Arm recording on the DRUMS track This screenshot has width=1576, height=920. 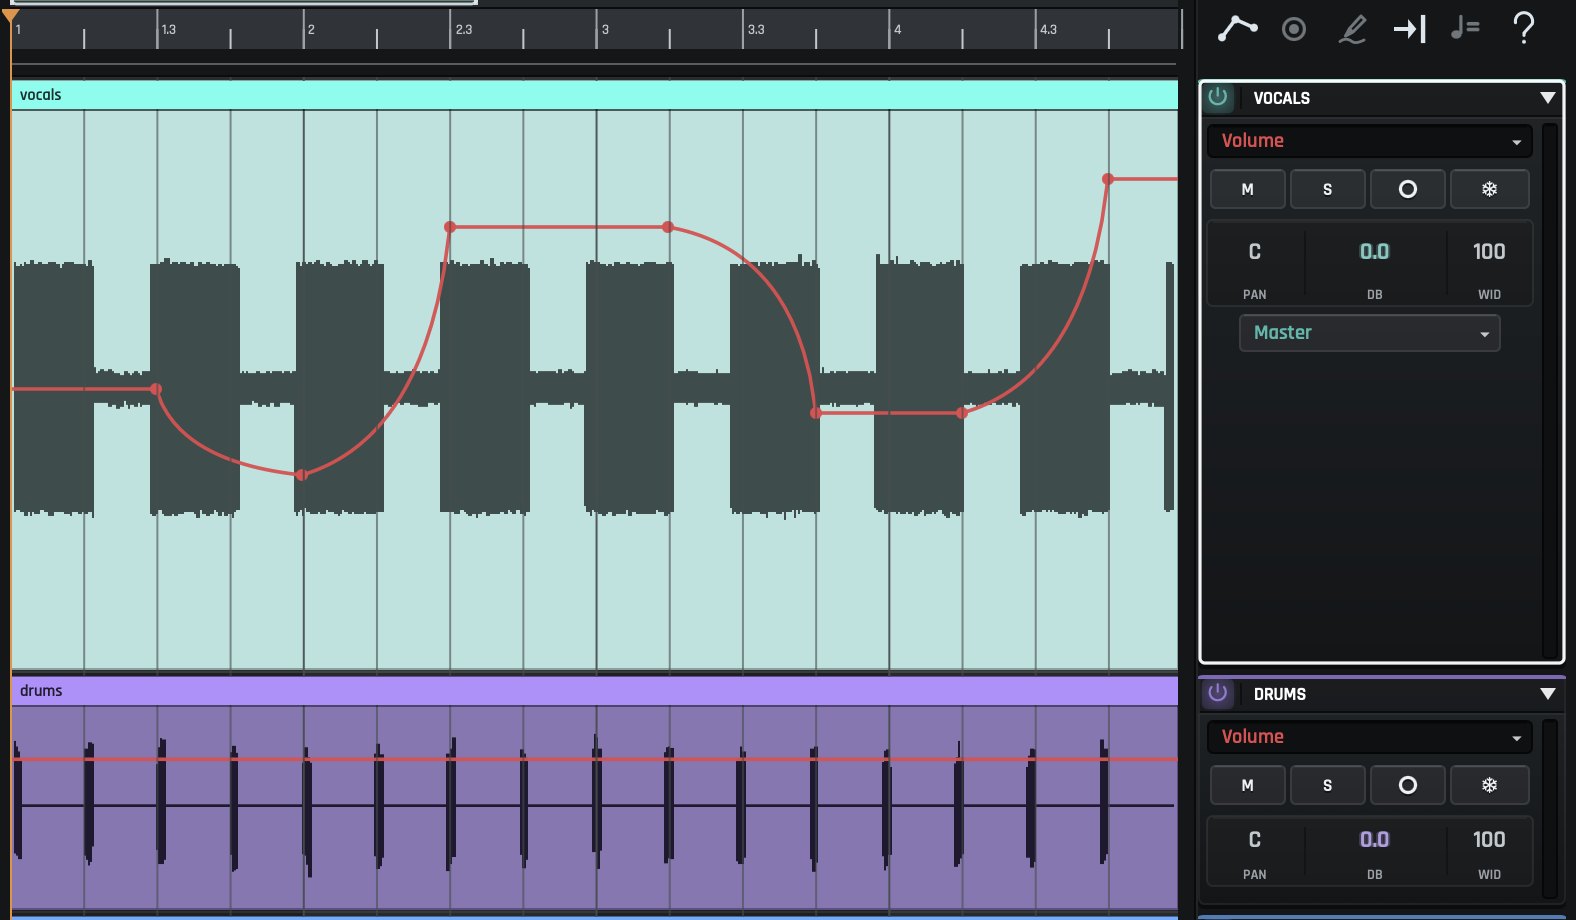[x=1408, y=785]
